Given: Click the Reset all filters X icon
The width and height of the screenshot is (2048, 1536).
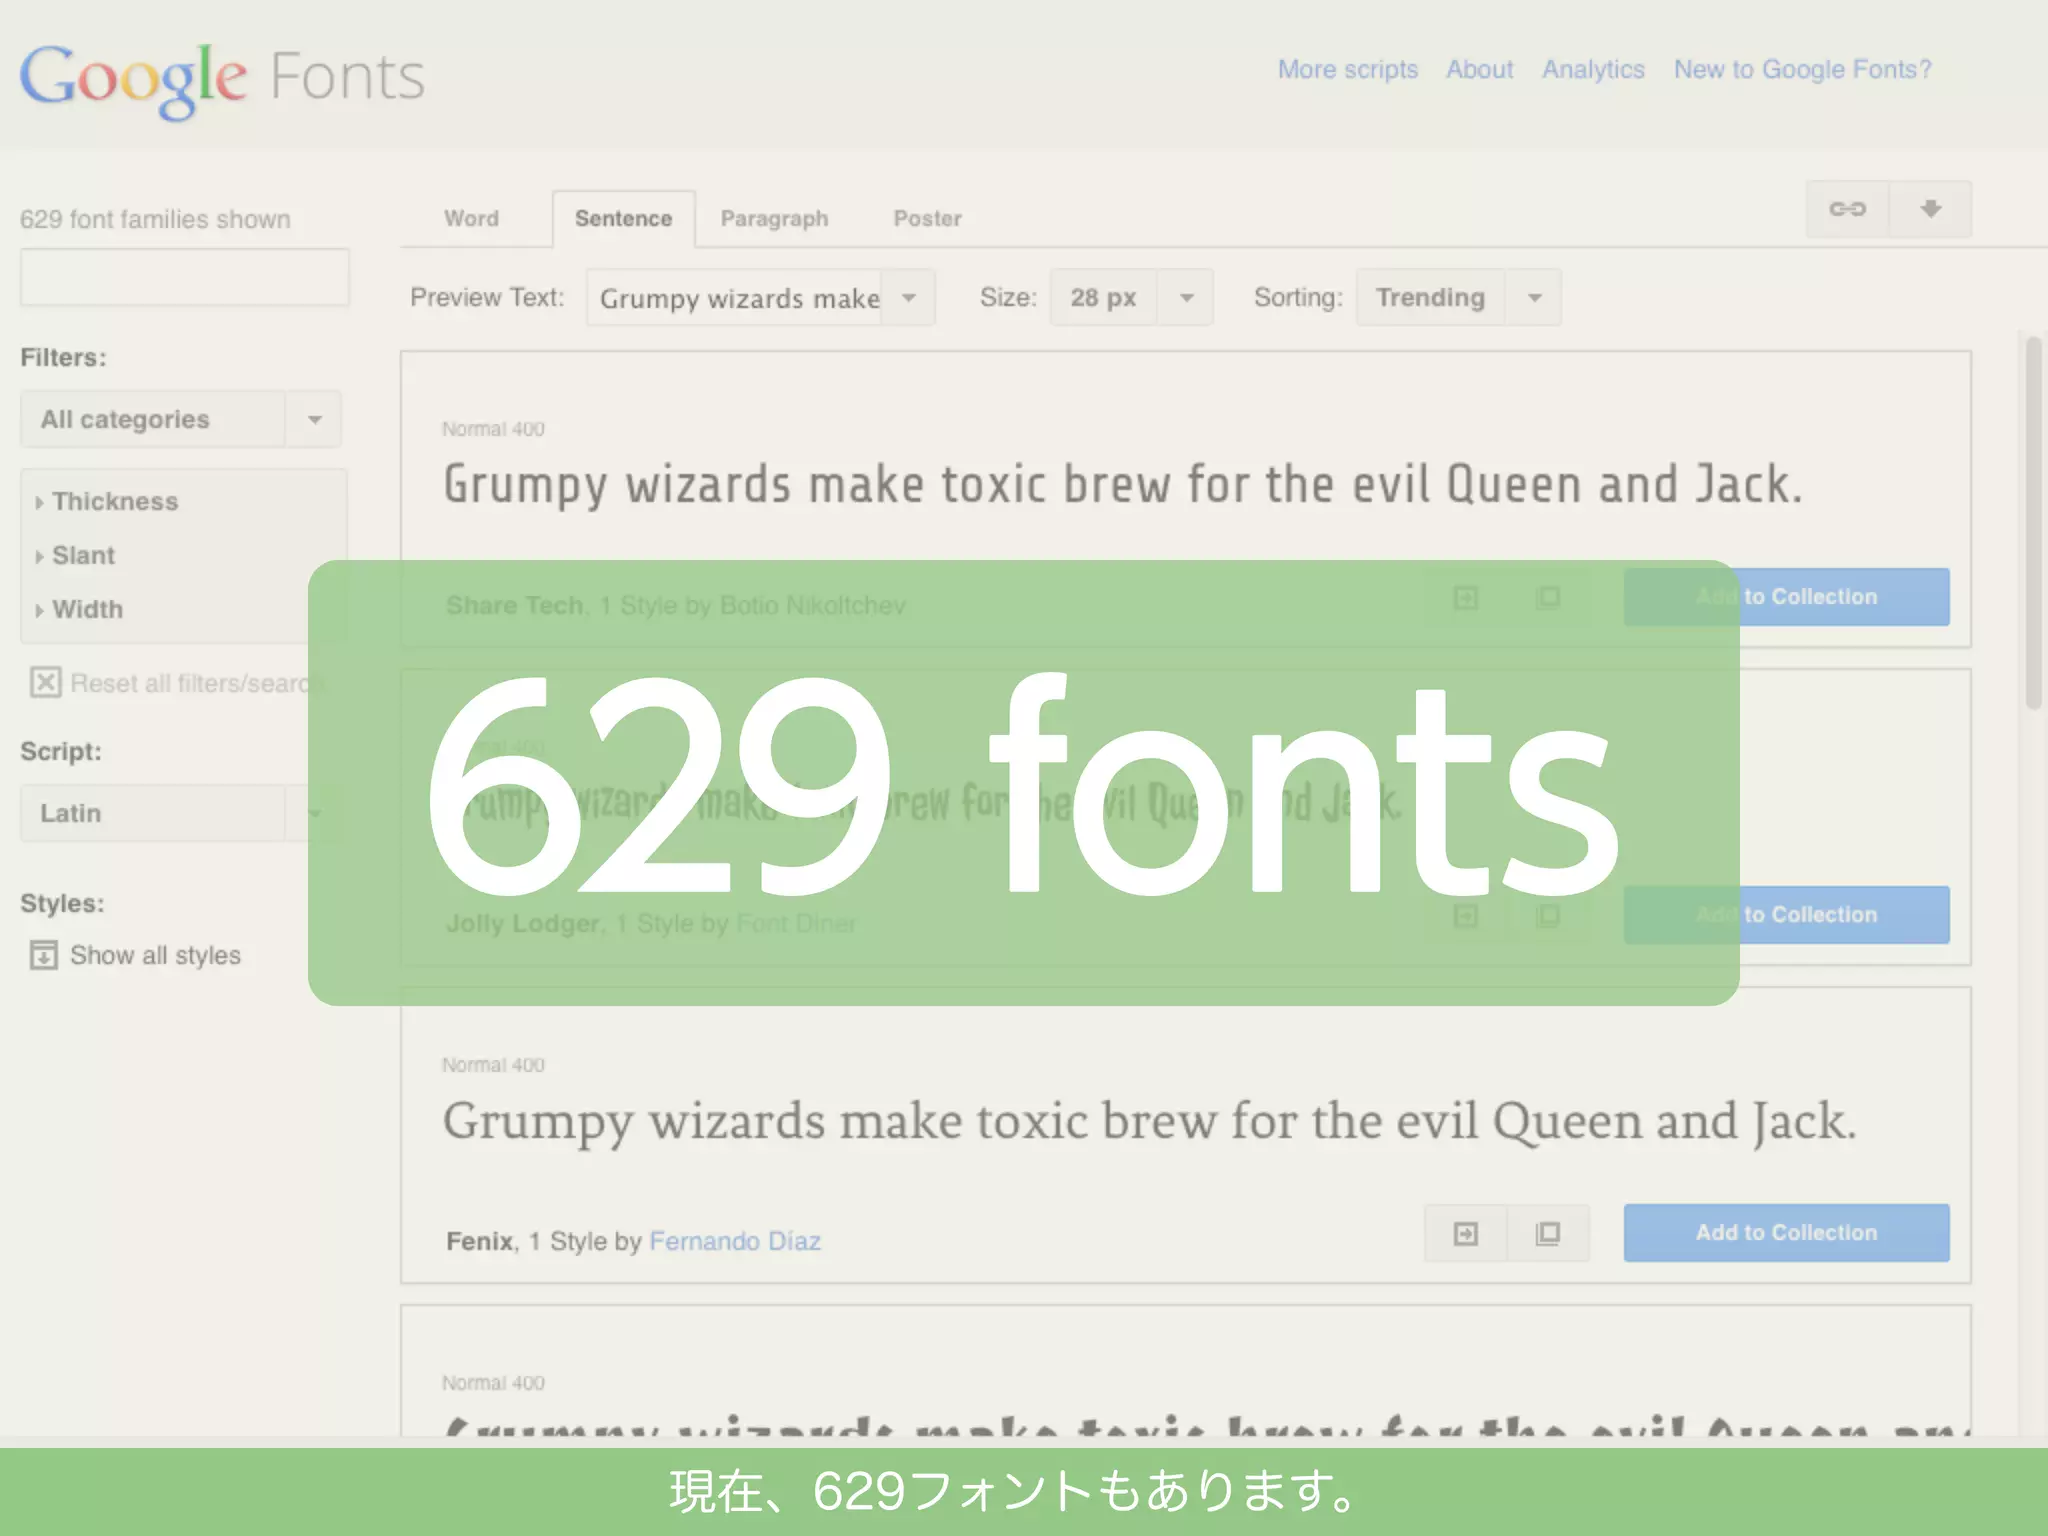Looking at the screenshot, I should [45, 683].
